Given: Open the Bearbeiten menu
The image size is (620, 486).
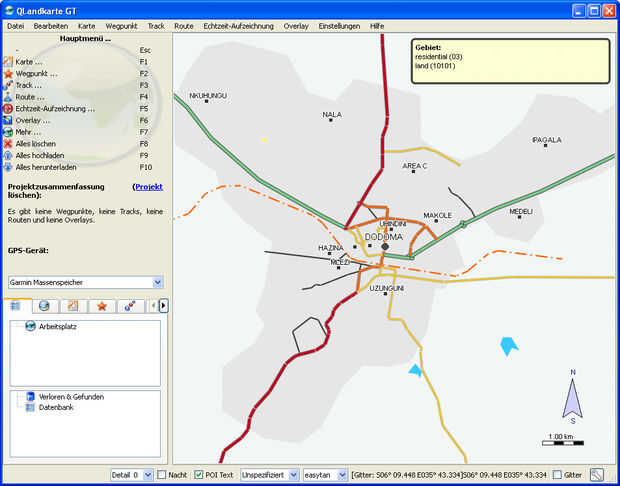Looking at the screenshot, I should (x=51, y=26).
